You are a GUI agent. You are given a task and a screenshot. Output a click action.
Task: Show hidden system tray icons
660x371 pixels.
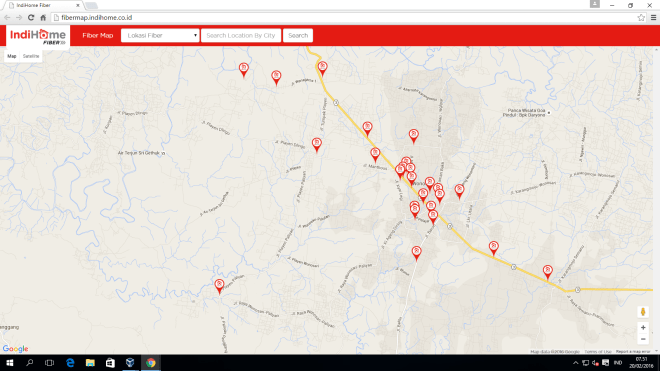(575, 363)
